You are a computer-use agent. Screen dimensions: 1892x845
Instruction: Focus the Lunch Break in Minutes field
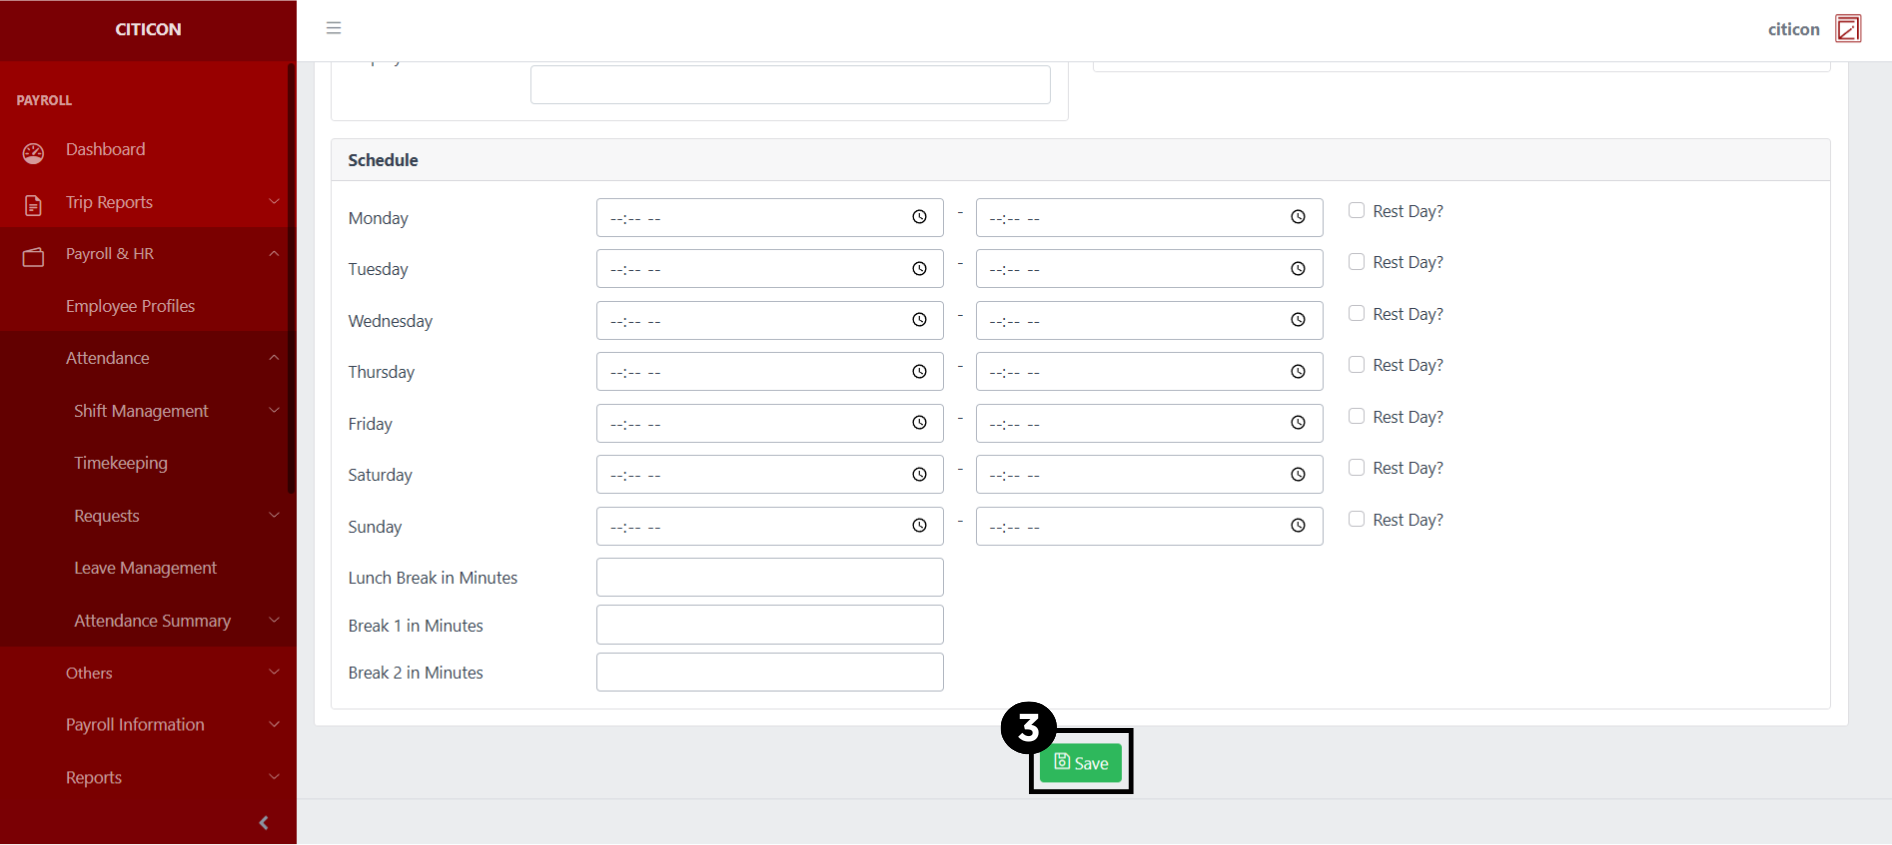click(x=769, y=577)
